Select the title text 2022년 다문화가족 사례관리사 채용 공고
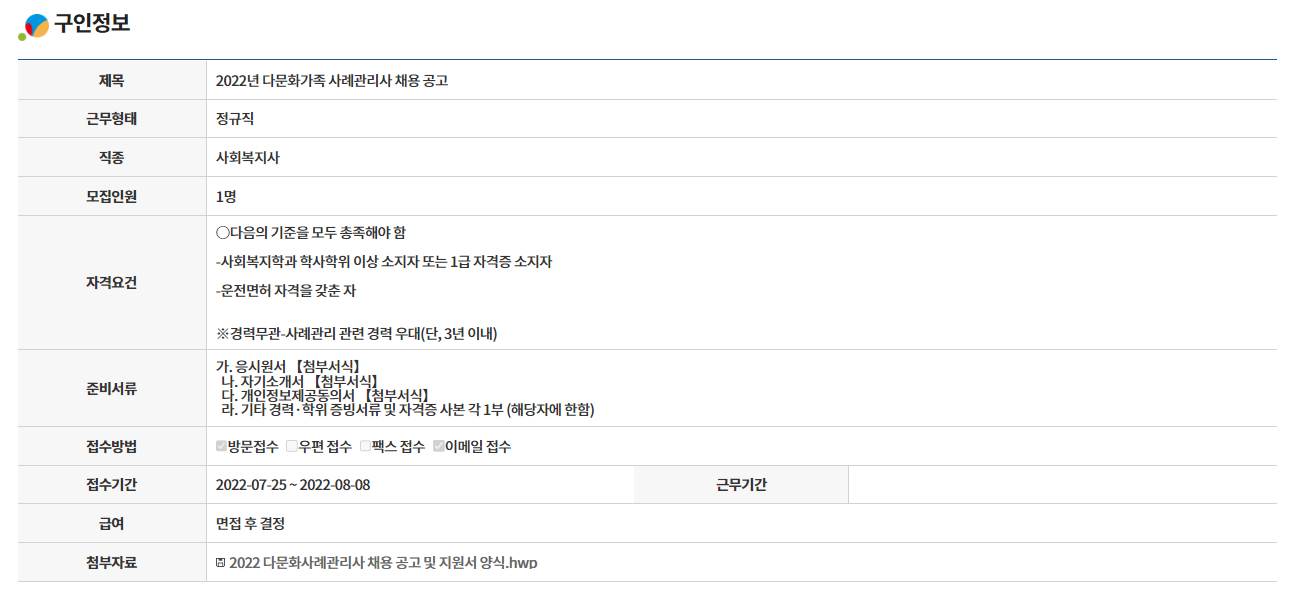Image resolution: width=1293 pixels, height=589 pixels. point(332,81)
